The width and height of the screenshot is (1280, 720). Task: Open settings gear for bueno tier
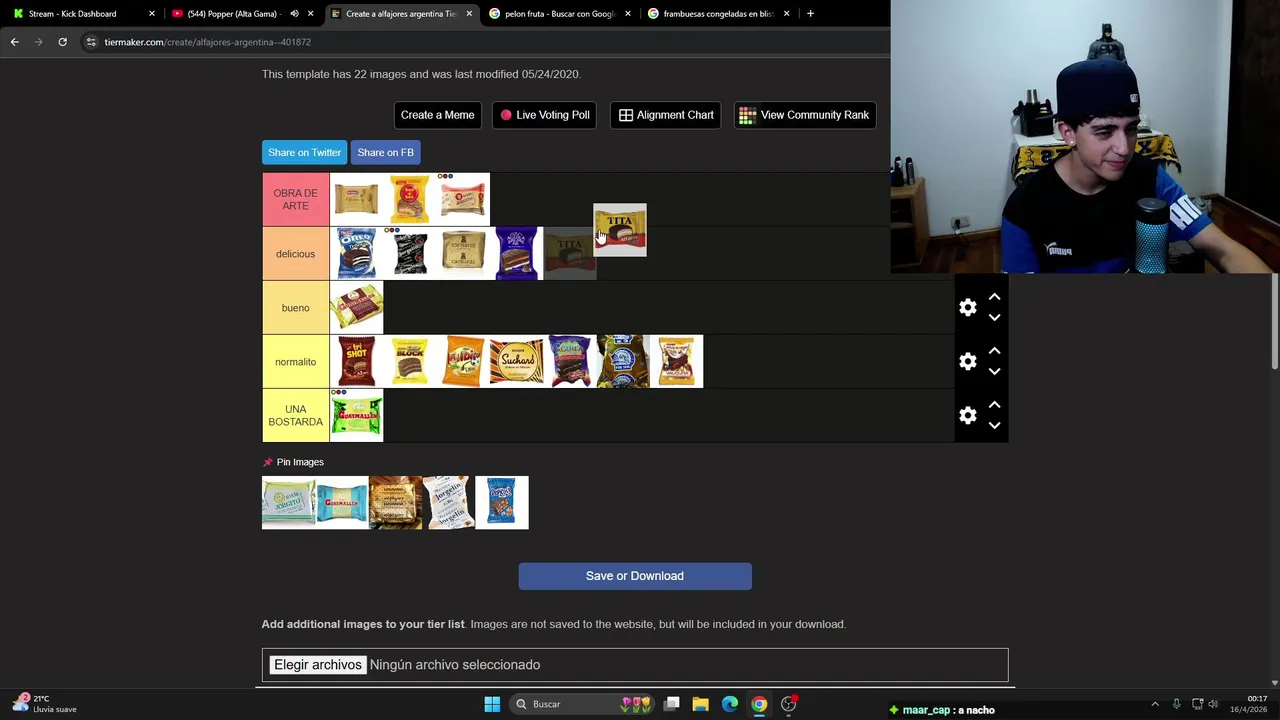coord(967,308)
